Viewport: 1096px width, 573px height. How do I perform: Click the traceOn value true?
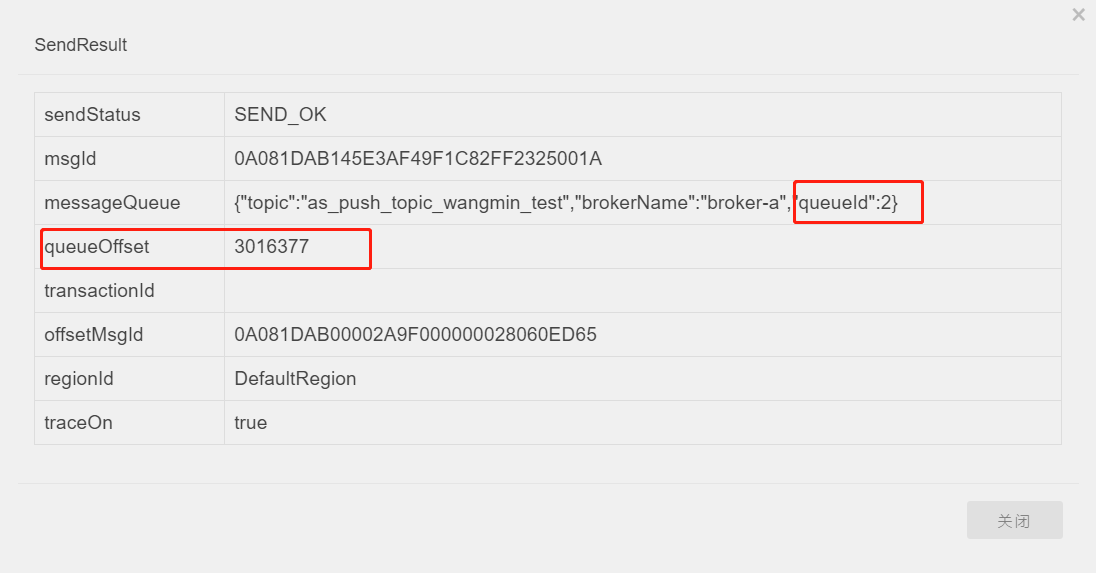[251, 423]
